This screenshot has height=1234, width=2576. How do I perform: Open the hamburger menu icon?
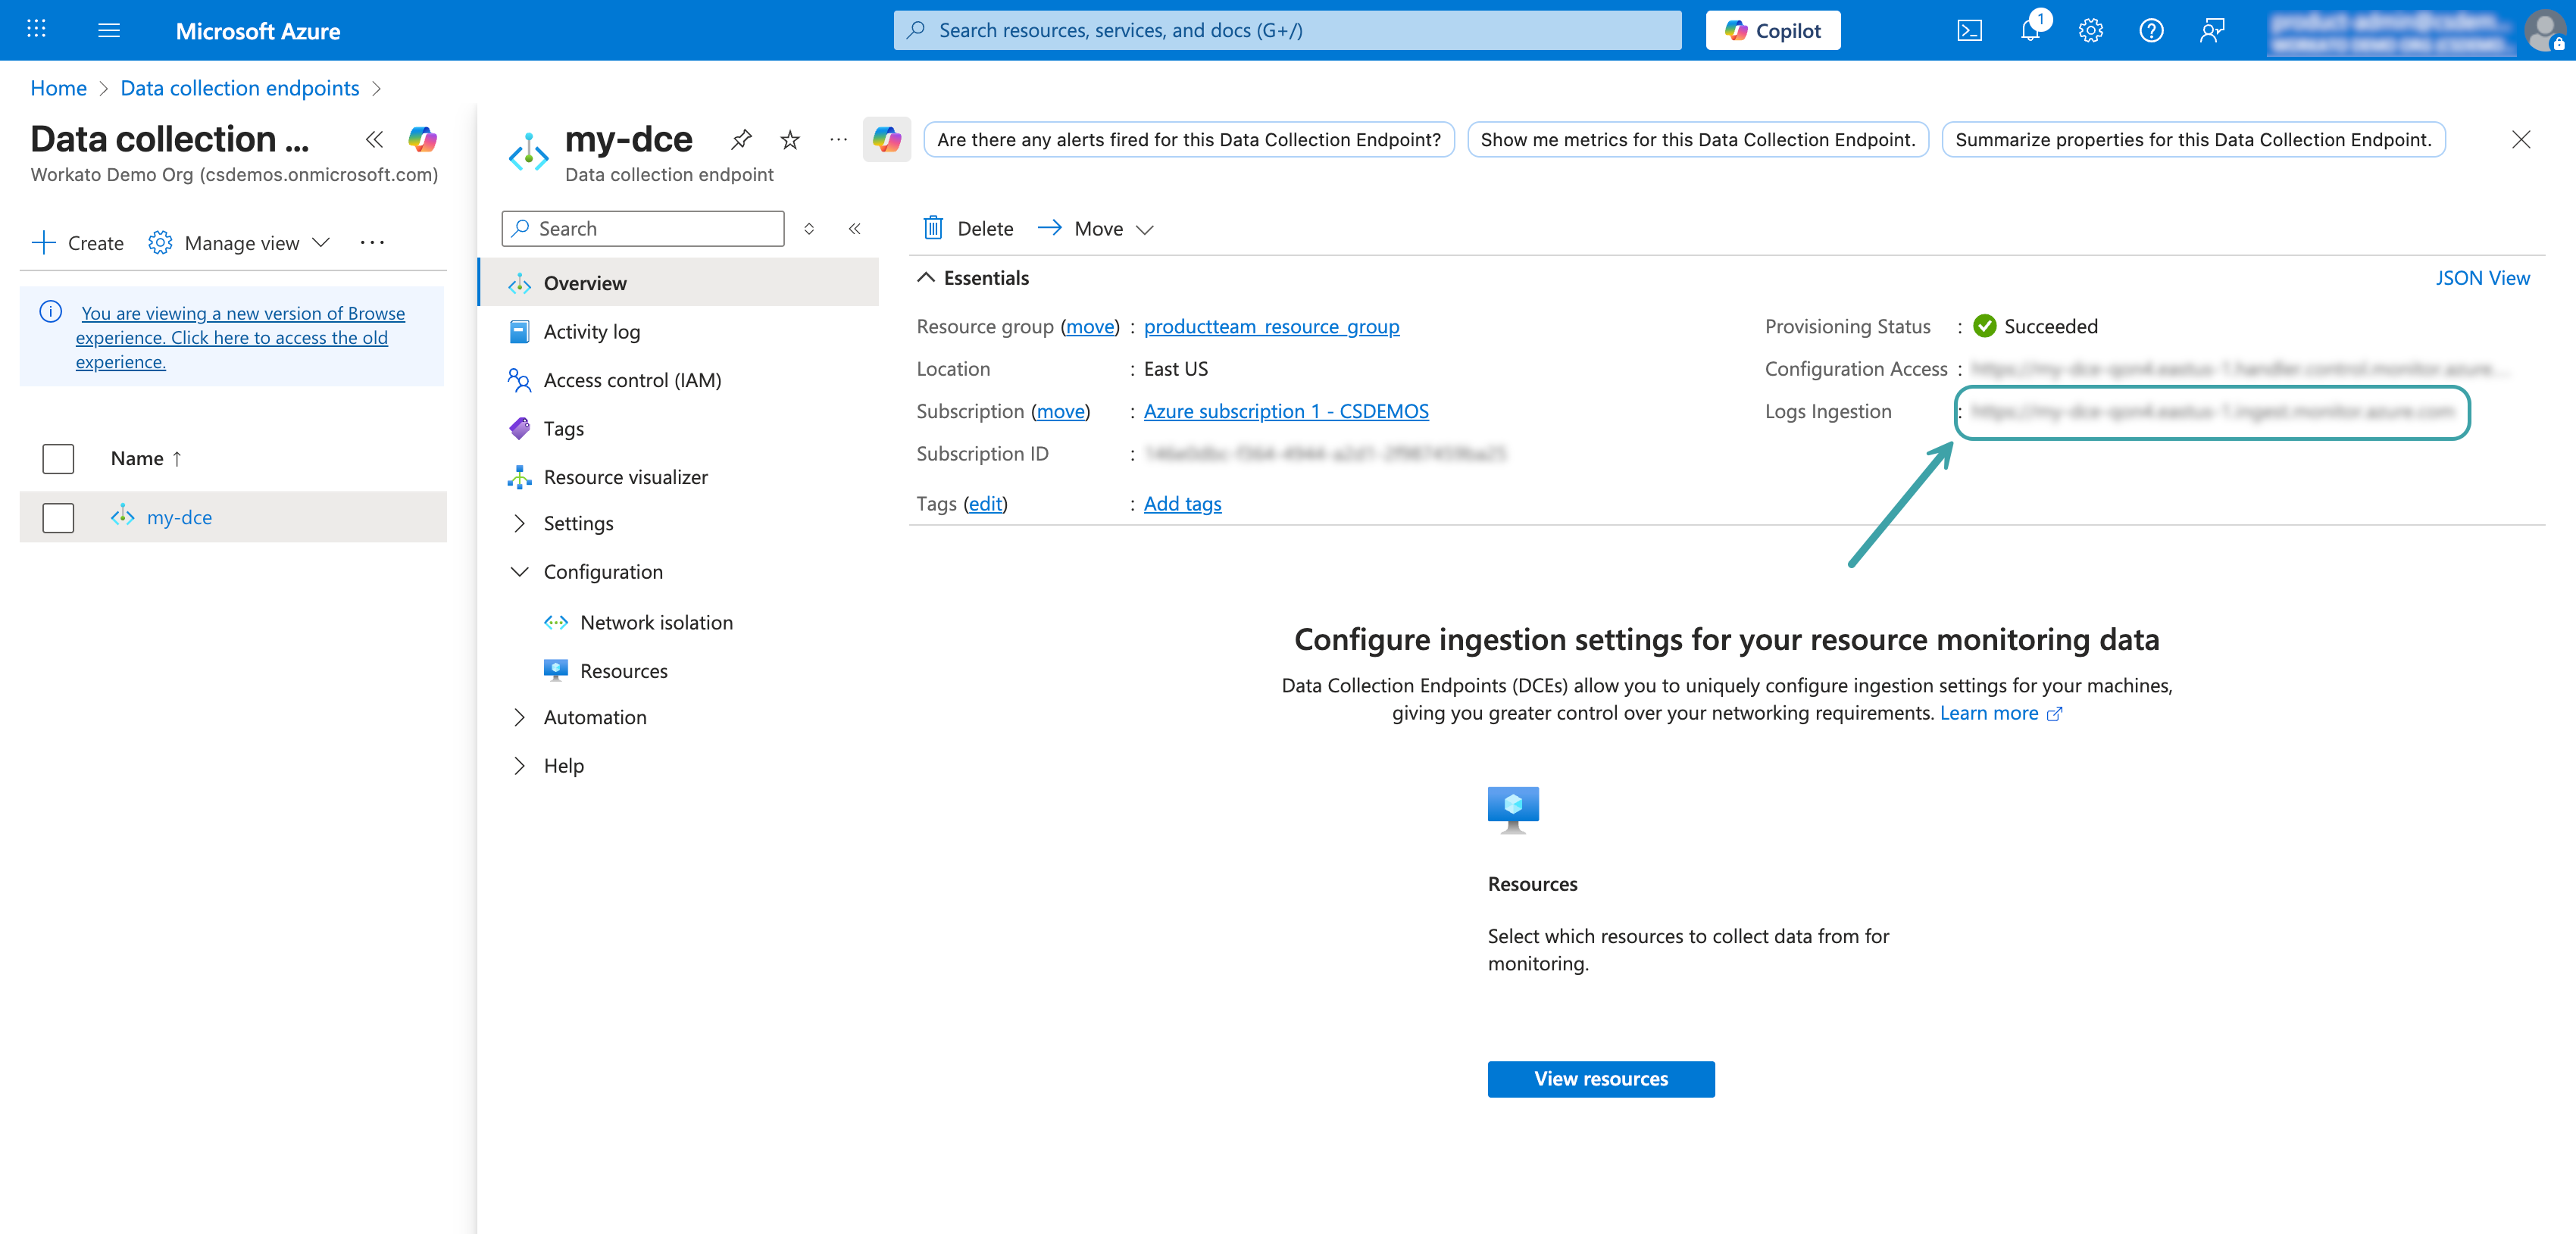click(108, 30)
